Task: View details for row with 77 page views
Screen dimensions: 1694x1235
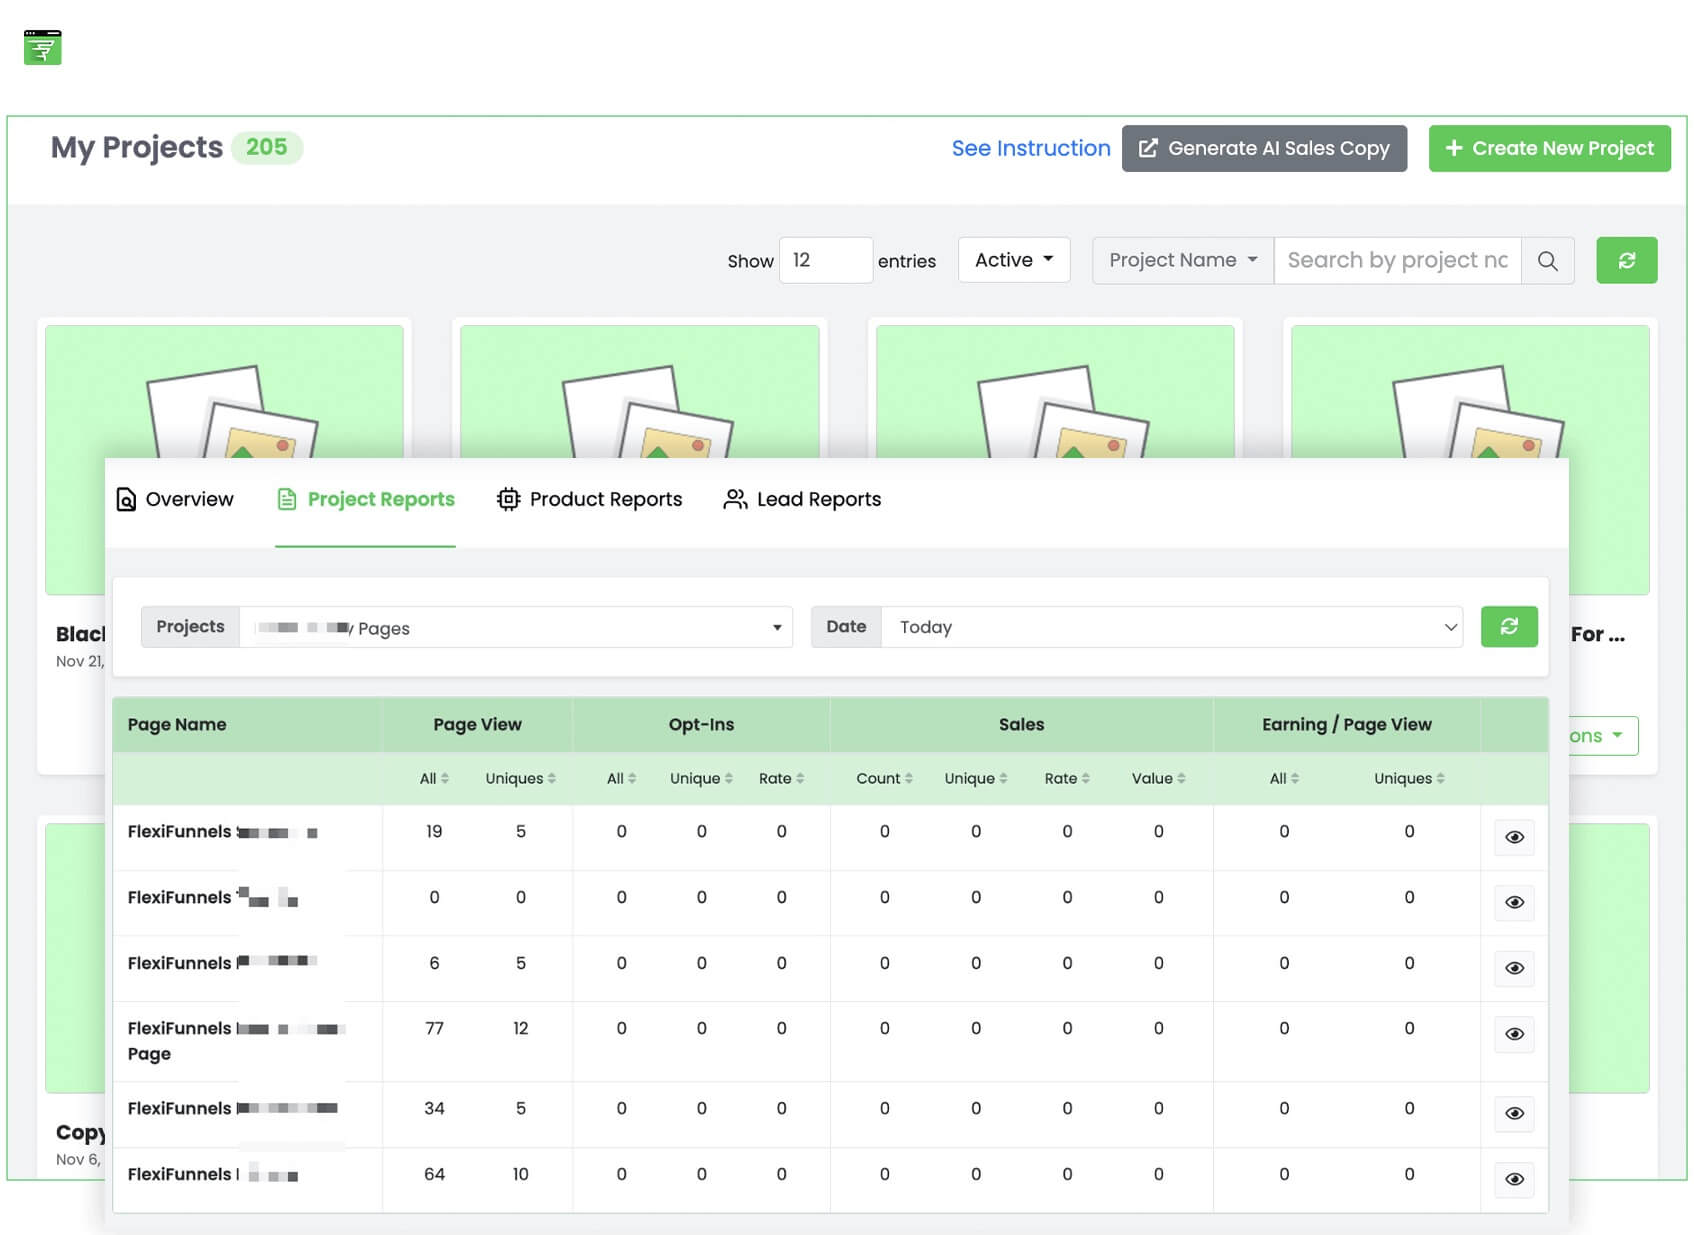Action: pyautogui.click(x=1514, y=1034)
